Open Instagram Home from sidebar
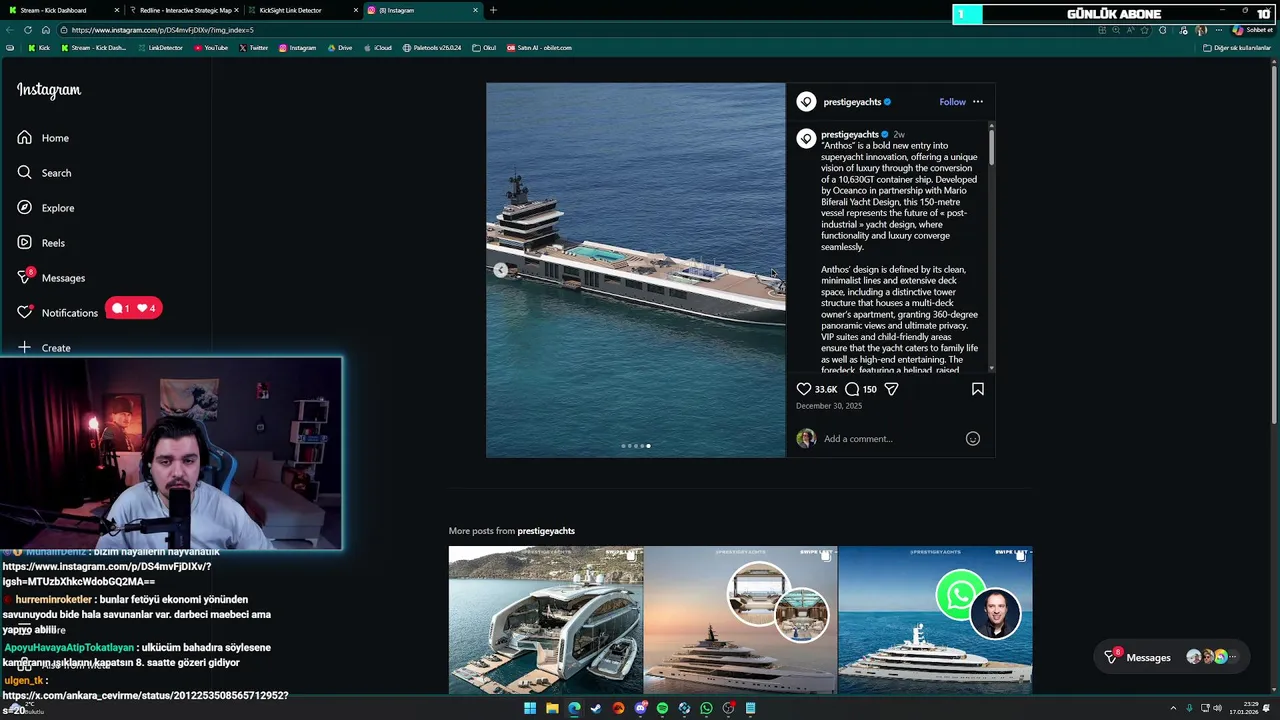The height and width of the screenshot is (720, 1280). click(43, 138)
